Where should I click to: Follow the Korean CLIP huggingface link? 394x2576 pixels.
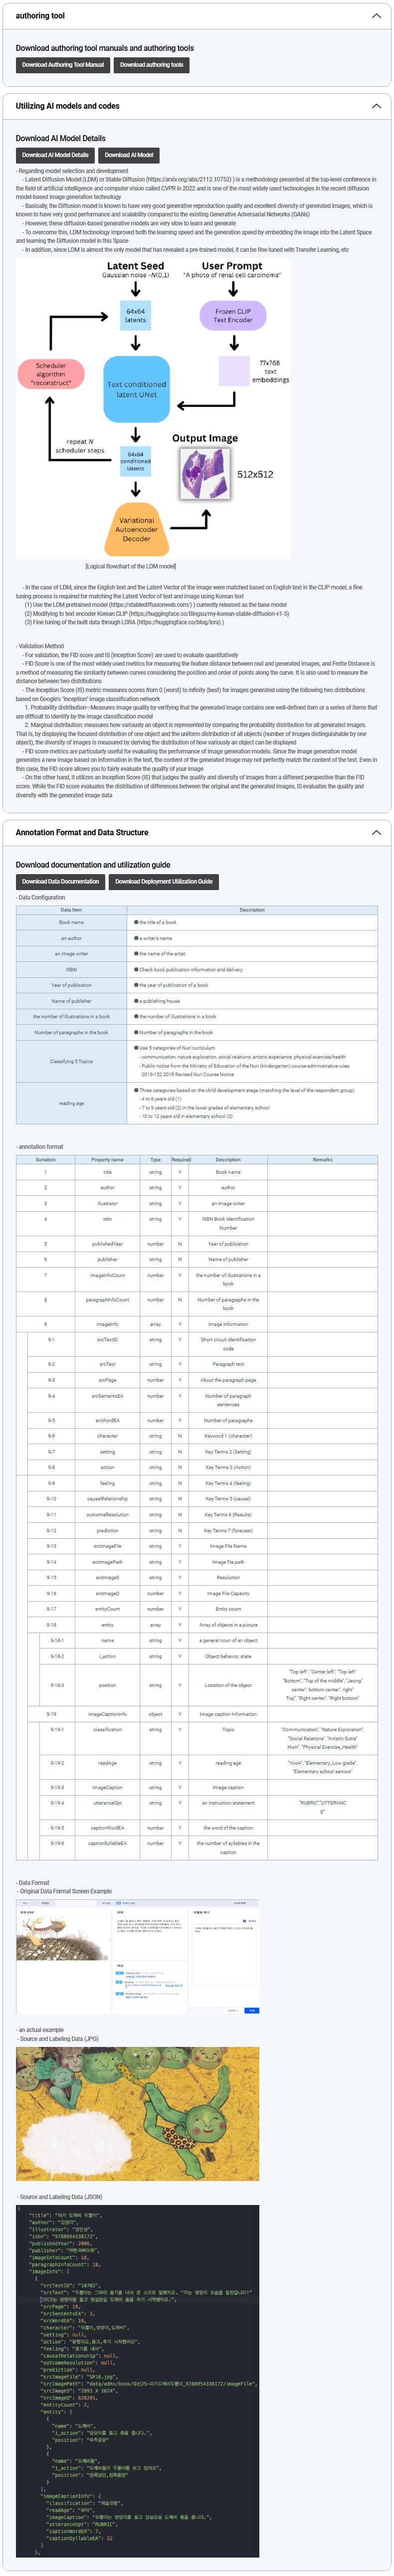(210, 613)
